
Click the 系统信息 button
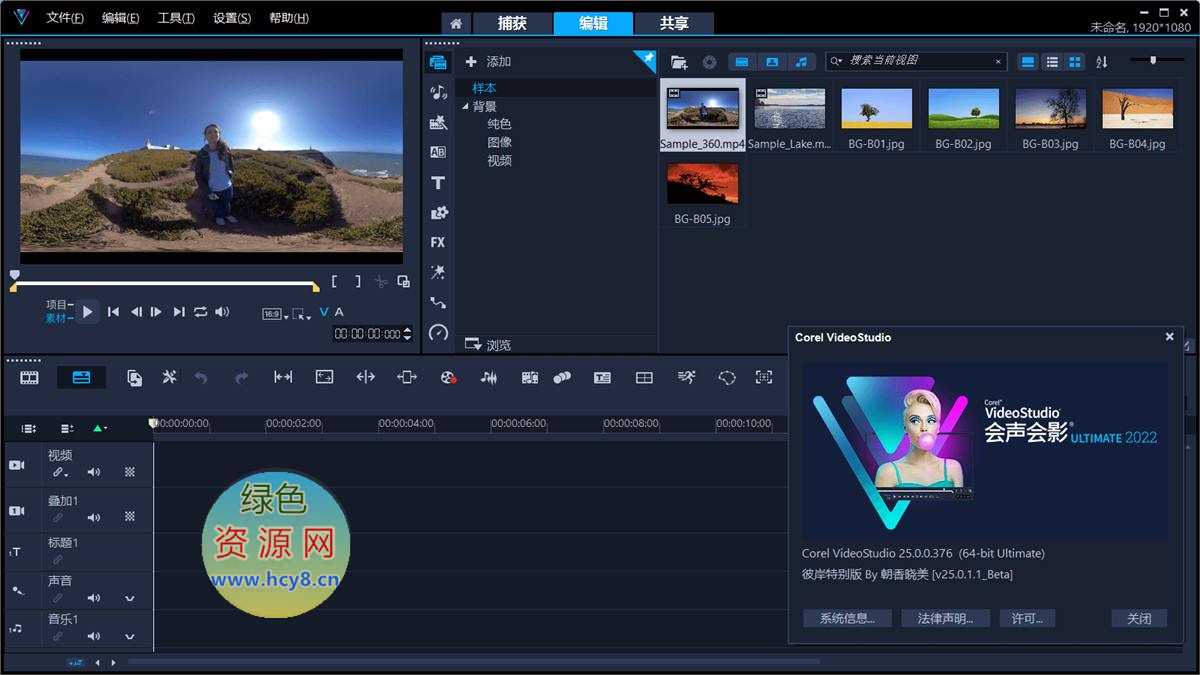click(x=847, y=619)
